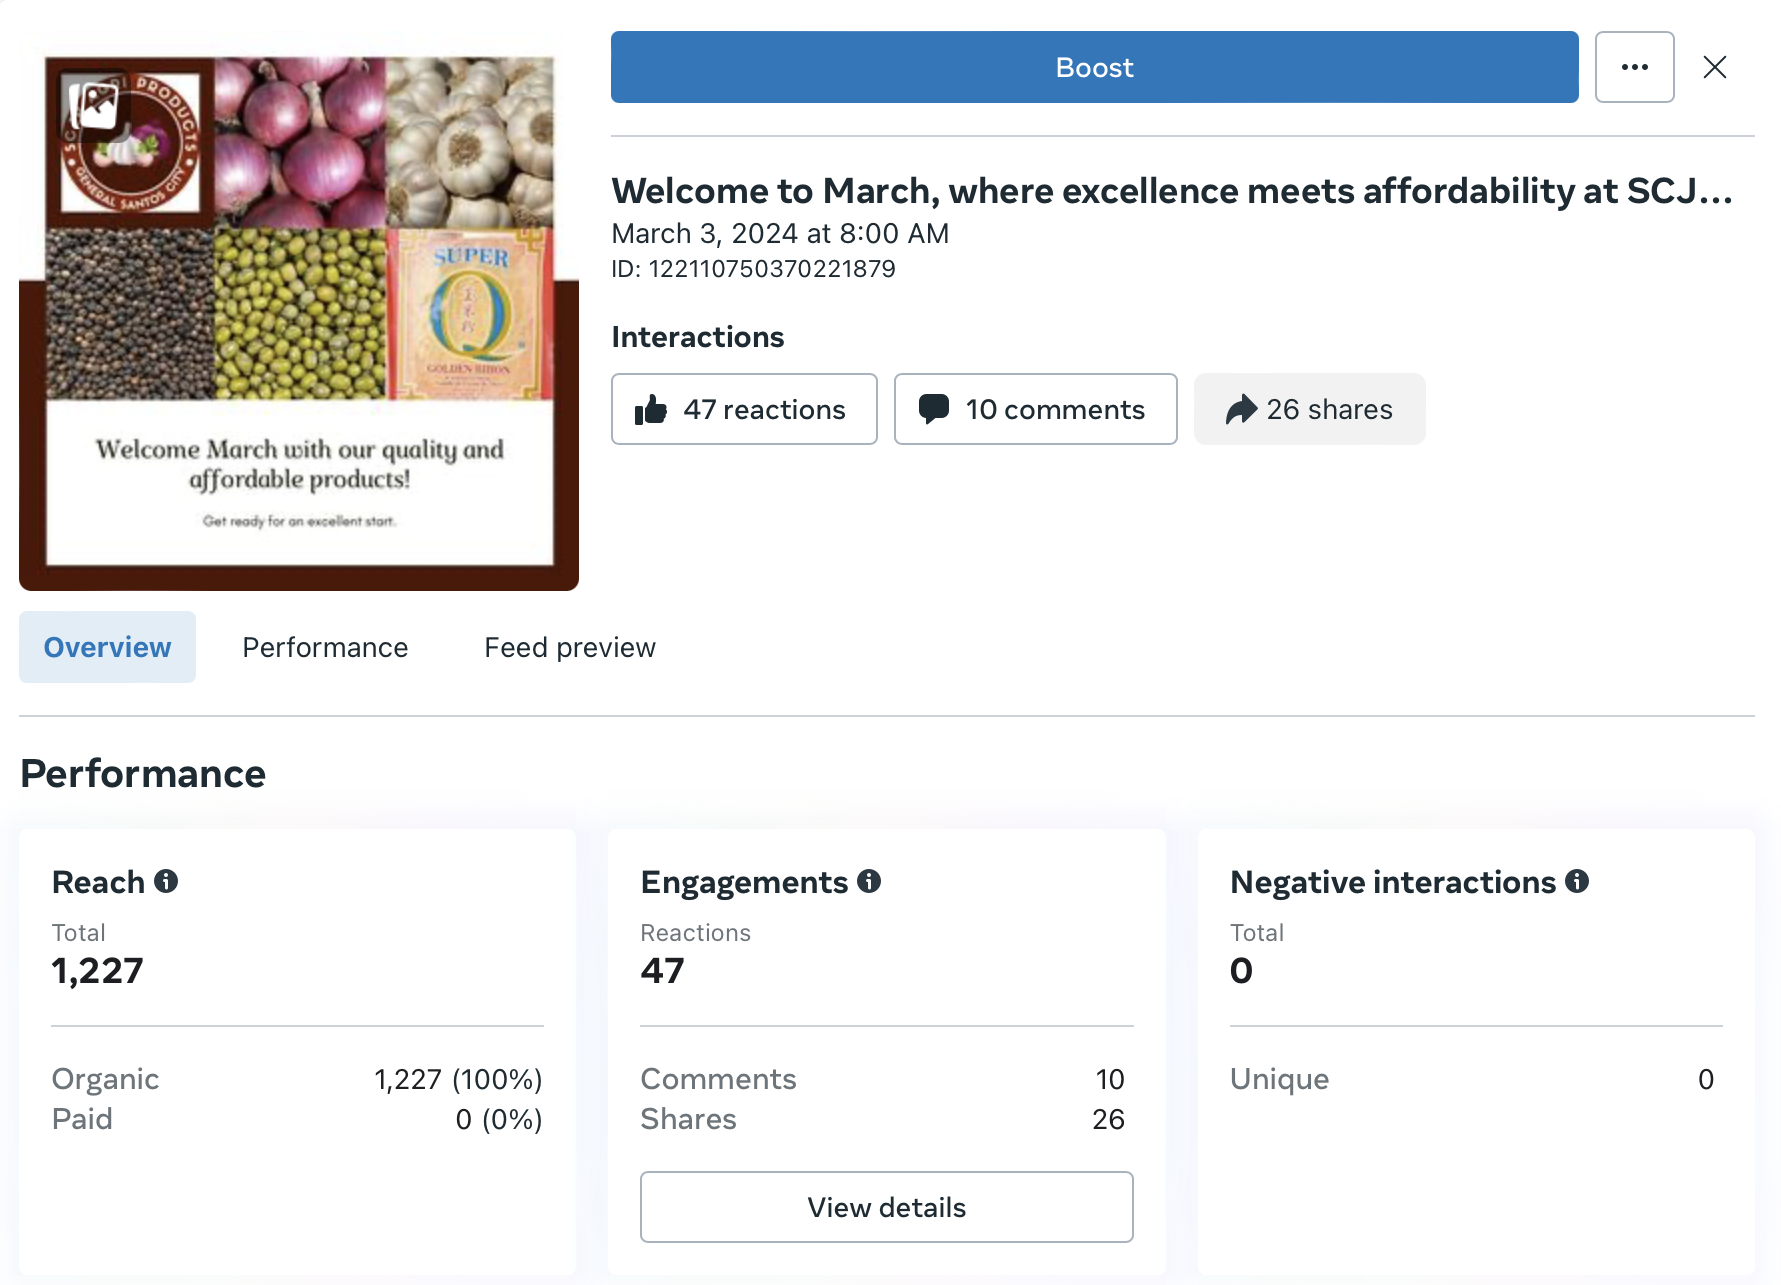This screenshot has width=1781, height=1285.
Task: Click the Engagements info icon
Action: (x=869, y=881)
